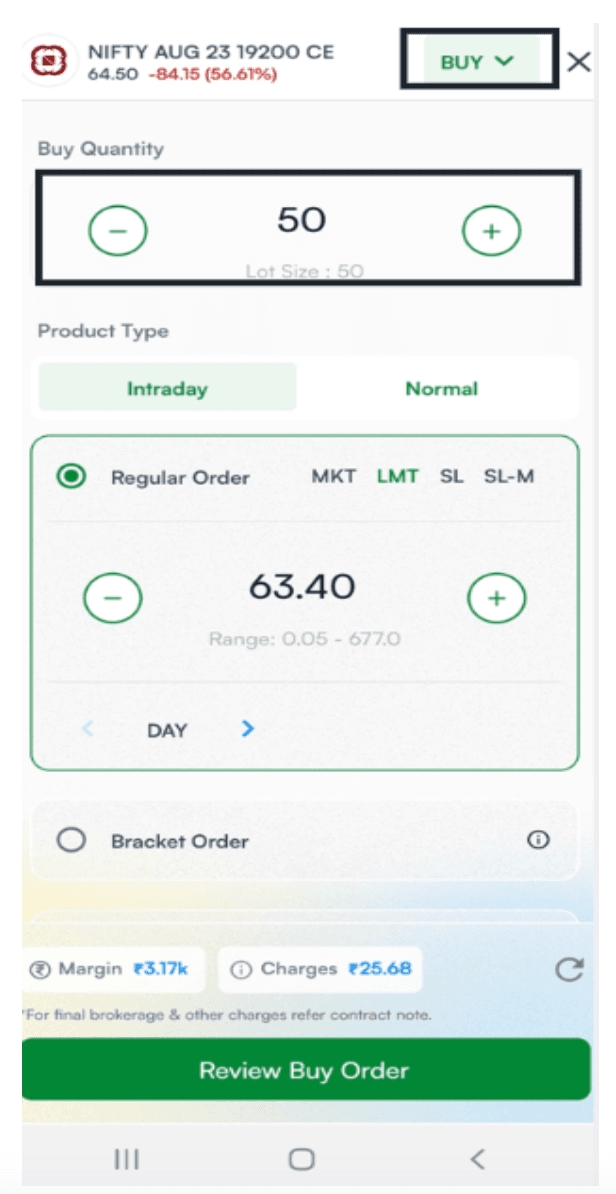The height and width of the screenshot is (1194, 616).
Task: Refresh margin and charges
Action: tap(569, 969)
